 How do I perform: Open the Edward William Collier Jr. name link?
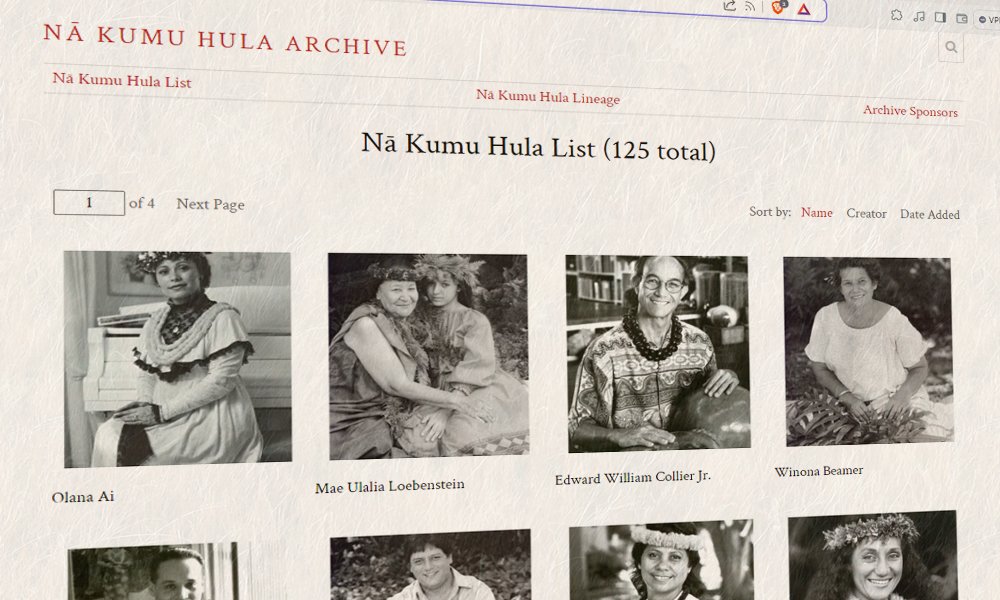633,478
